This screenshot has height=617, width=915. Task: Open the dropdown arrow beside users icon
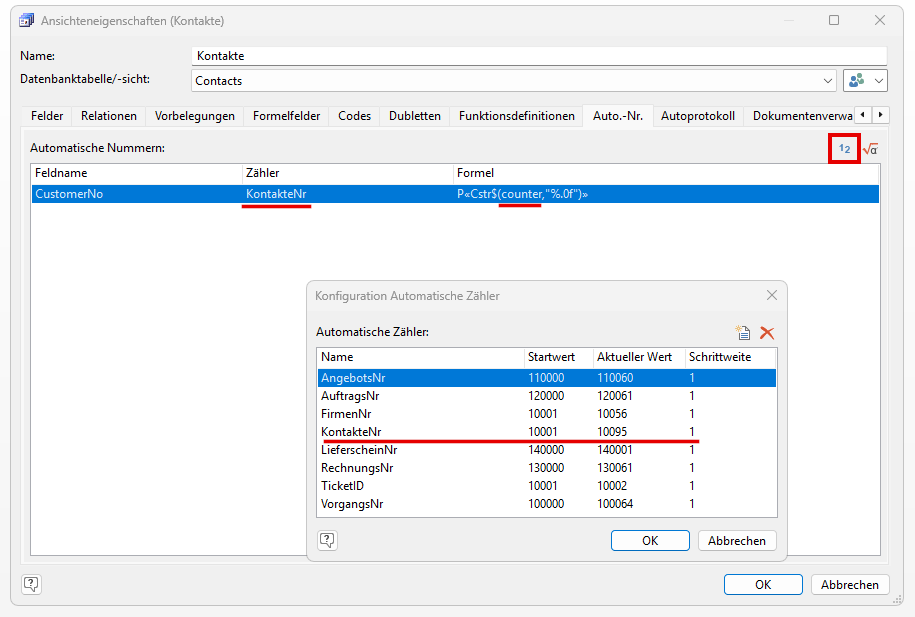879,80
